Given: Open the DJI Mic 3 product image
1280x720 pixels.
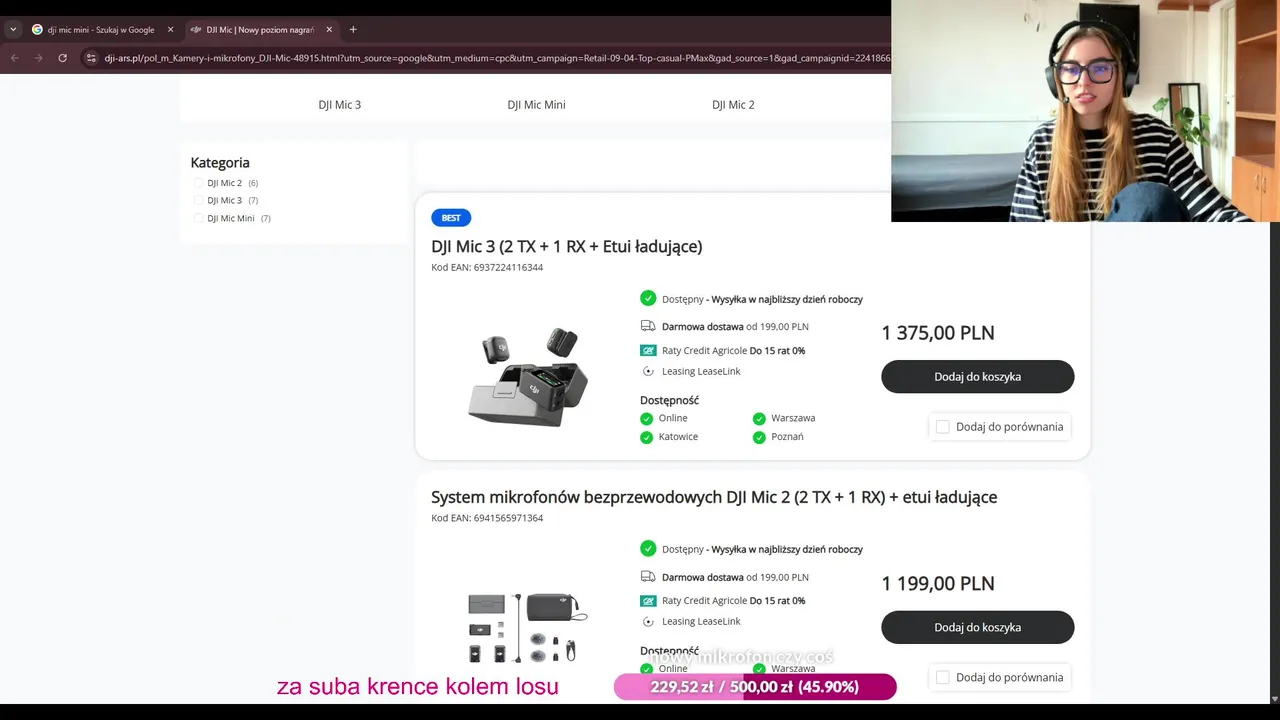Looking at the screenshot, I should pyautogui.click(x=528, y=375).
